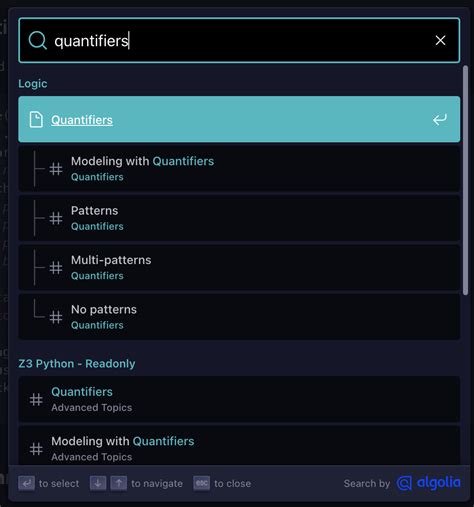Click the enter-arrow icon on highlighted result
This screenshot has height=507, width=474.
(440, 119)
